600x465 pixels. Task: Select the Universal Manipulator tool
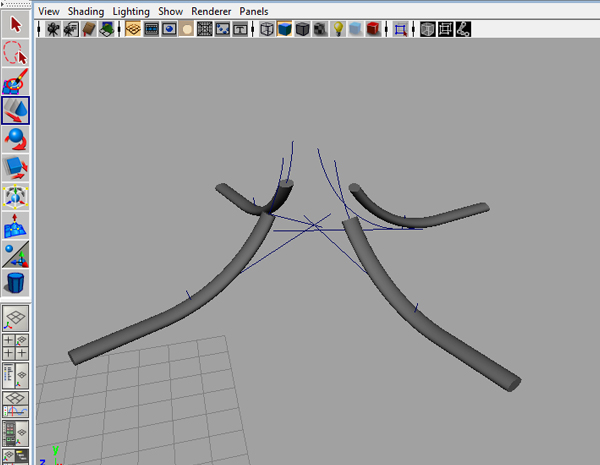[x=16, y=196]
